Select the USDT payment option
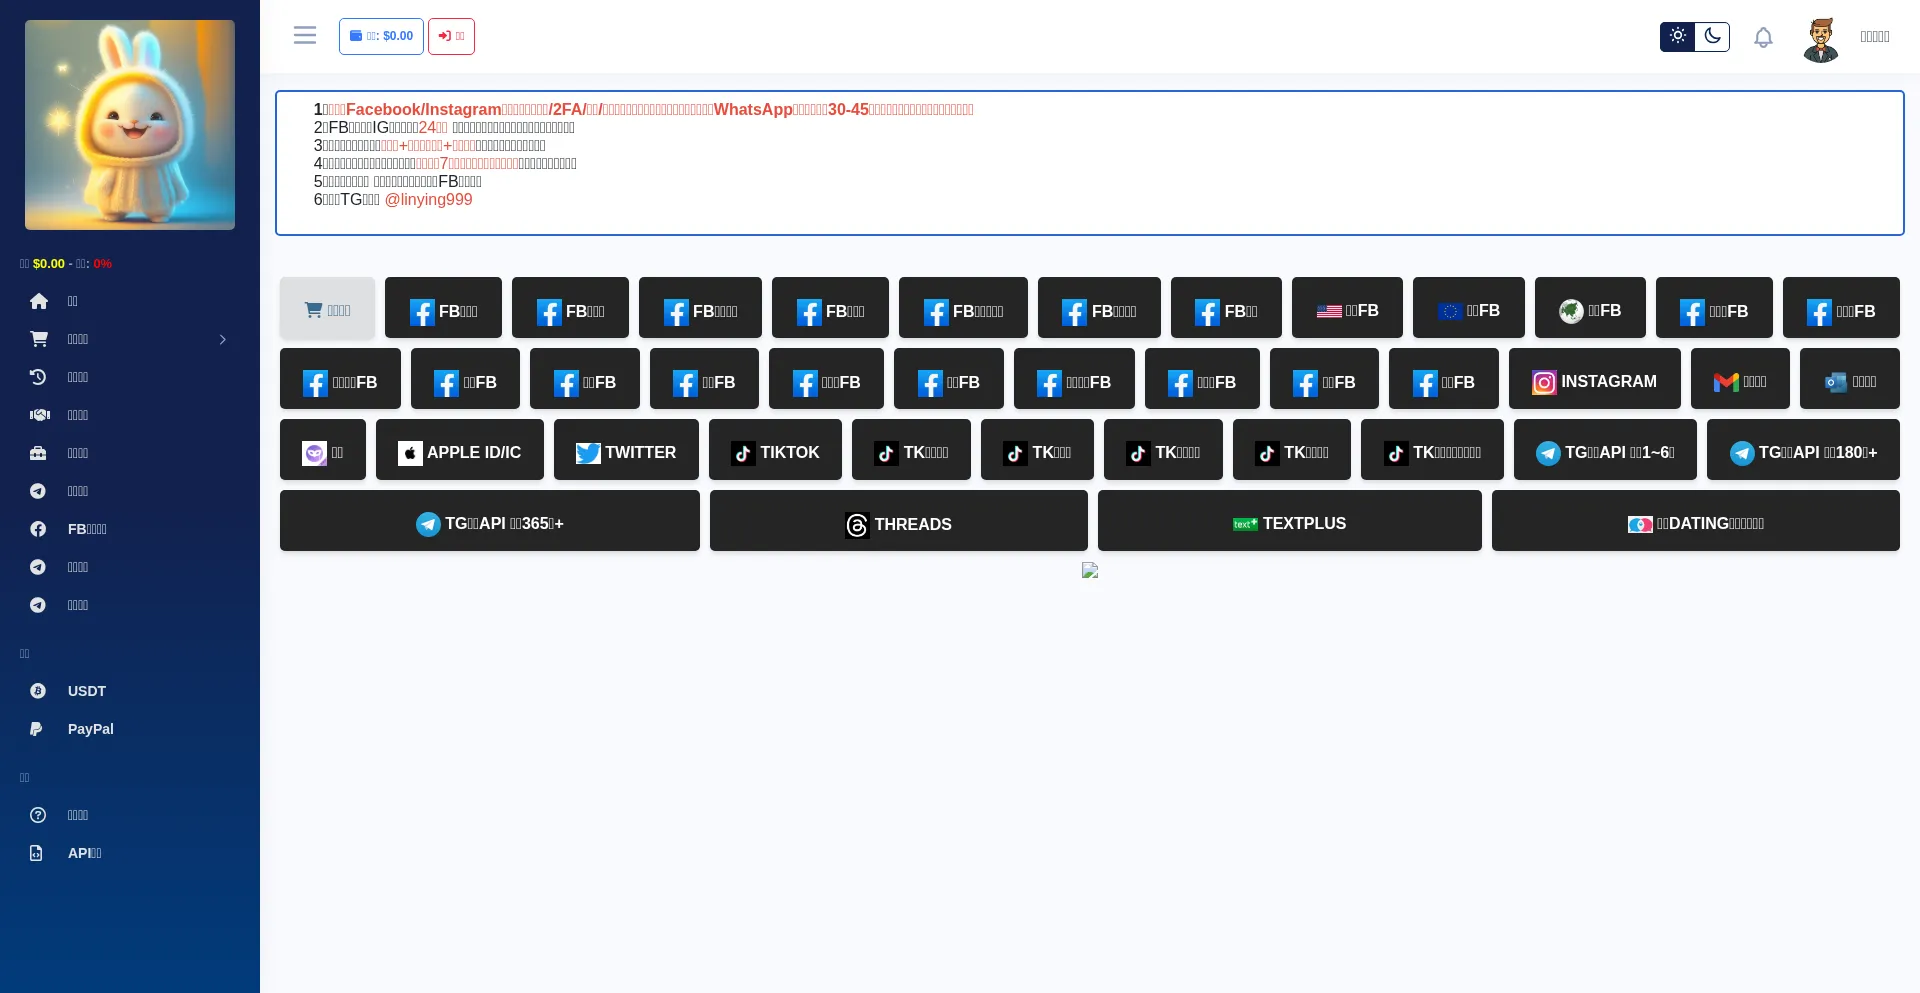This screenshot has height=993, width=1920. tap(130, 691)
